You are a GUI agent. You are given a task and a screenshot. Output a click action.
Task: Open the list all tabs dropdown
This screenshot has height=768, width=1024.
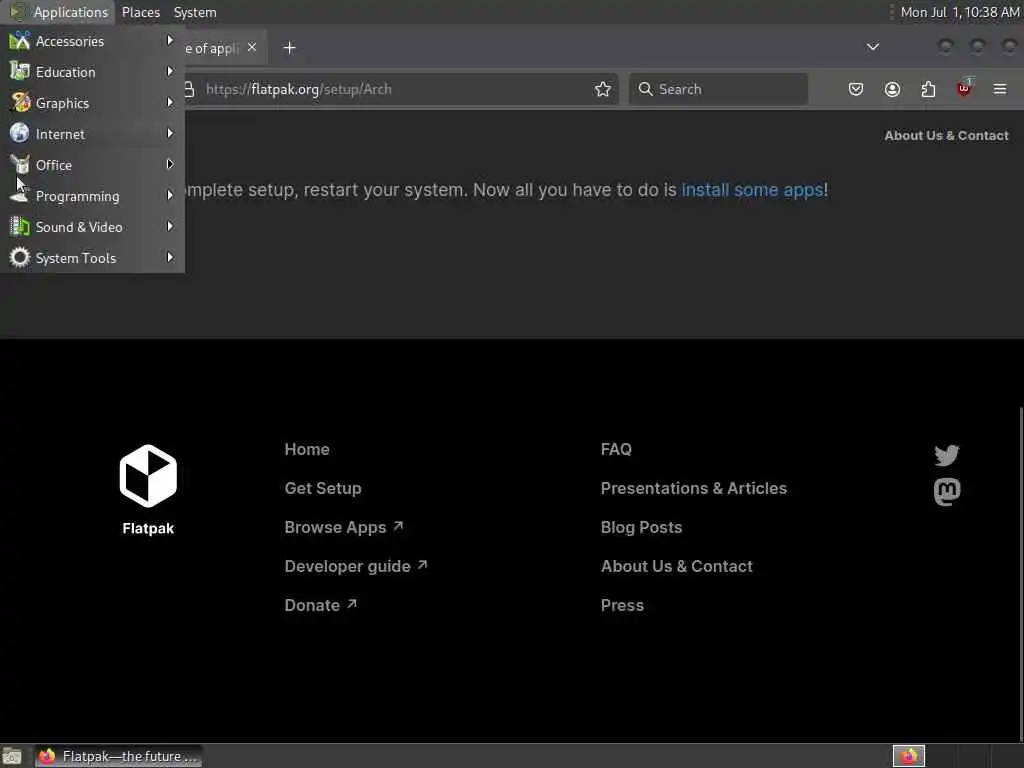pos(872,47)
